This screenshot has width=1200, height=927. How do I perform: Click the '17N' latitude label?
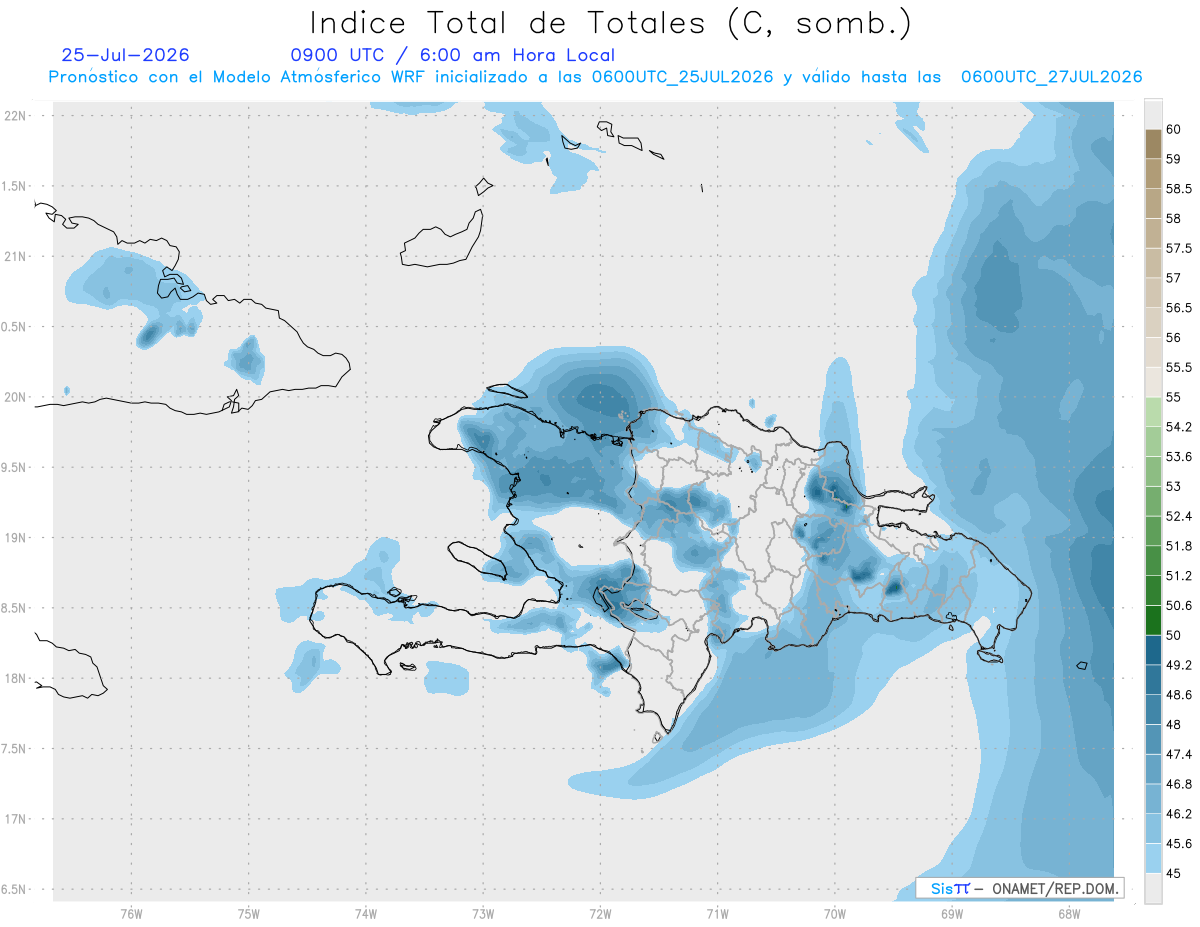point(15,819)
